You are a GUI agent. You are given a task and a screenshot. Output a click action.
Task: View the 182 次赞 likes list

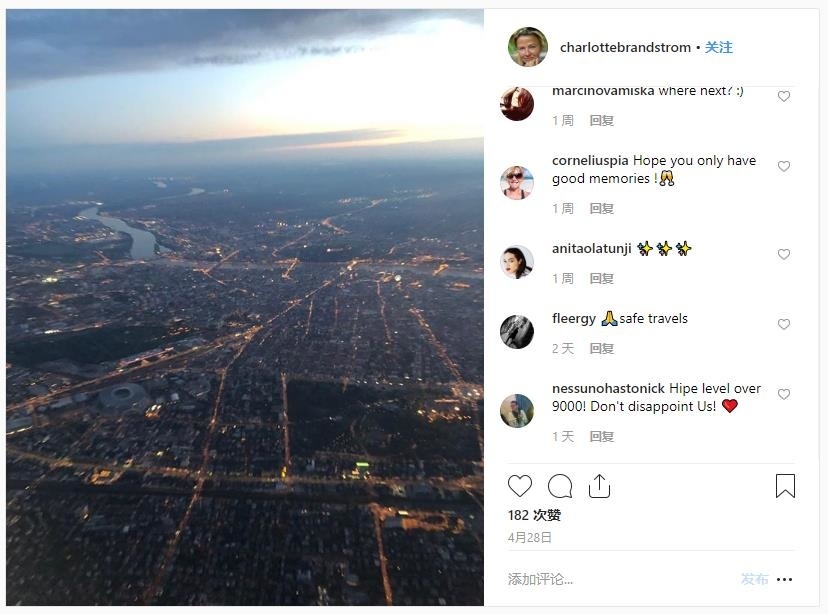click(534, 515)
